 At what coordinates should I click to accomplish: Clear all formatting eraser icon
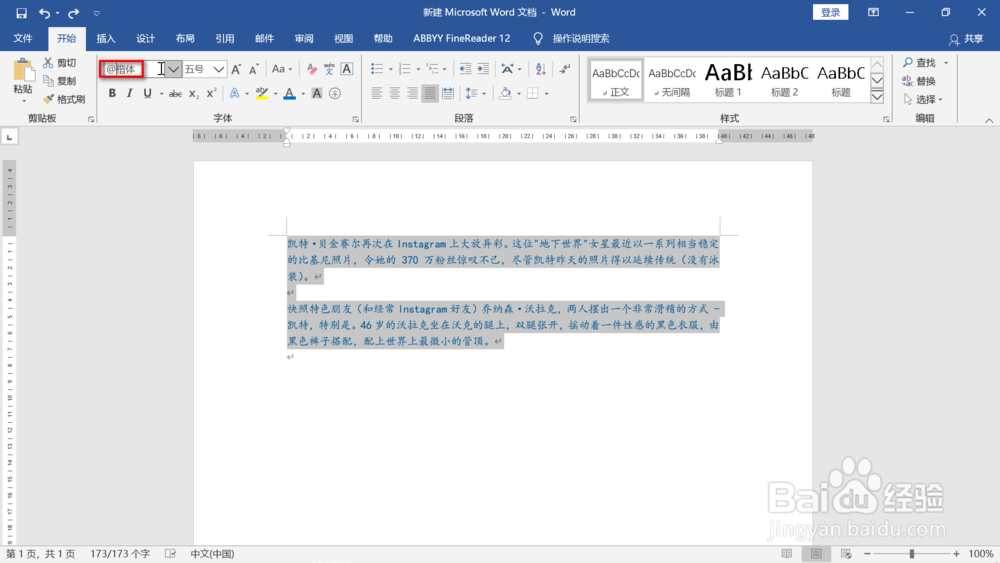(311, 69)
